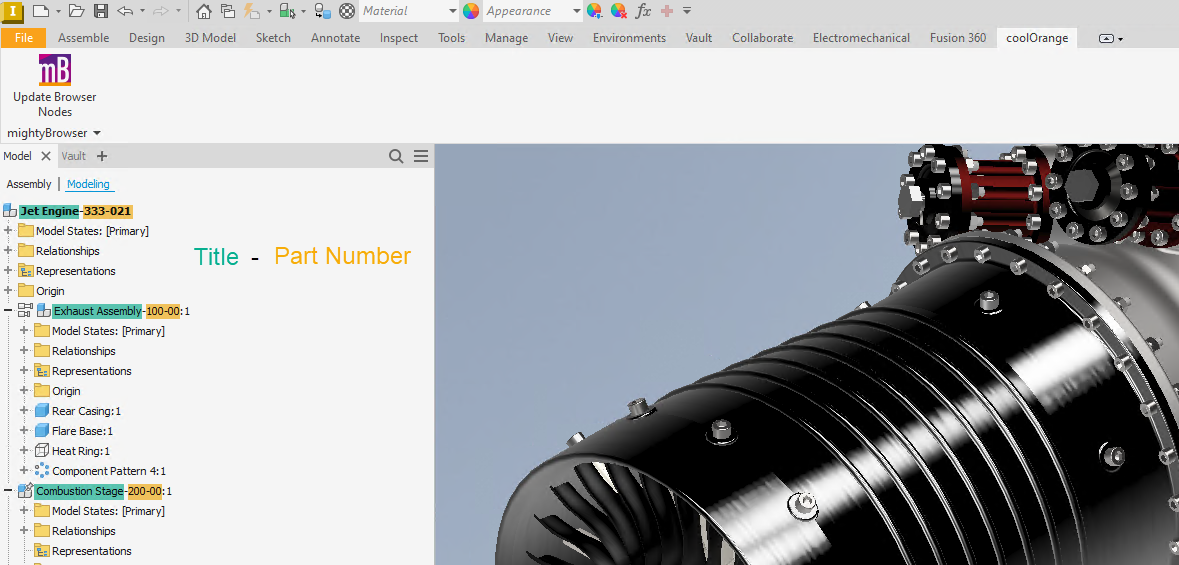Viewport: 1179px width, 565px height.
Task: Select the coolOrange ribbon tab
Action: click(1037, 38)
